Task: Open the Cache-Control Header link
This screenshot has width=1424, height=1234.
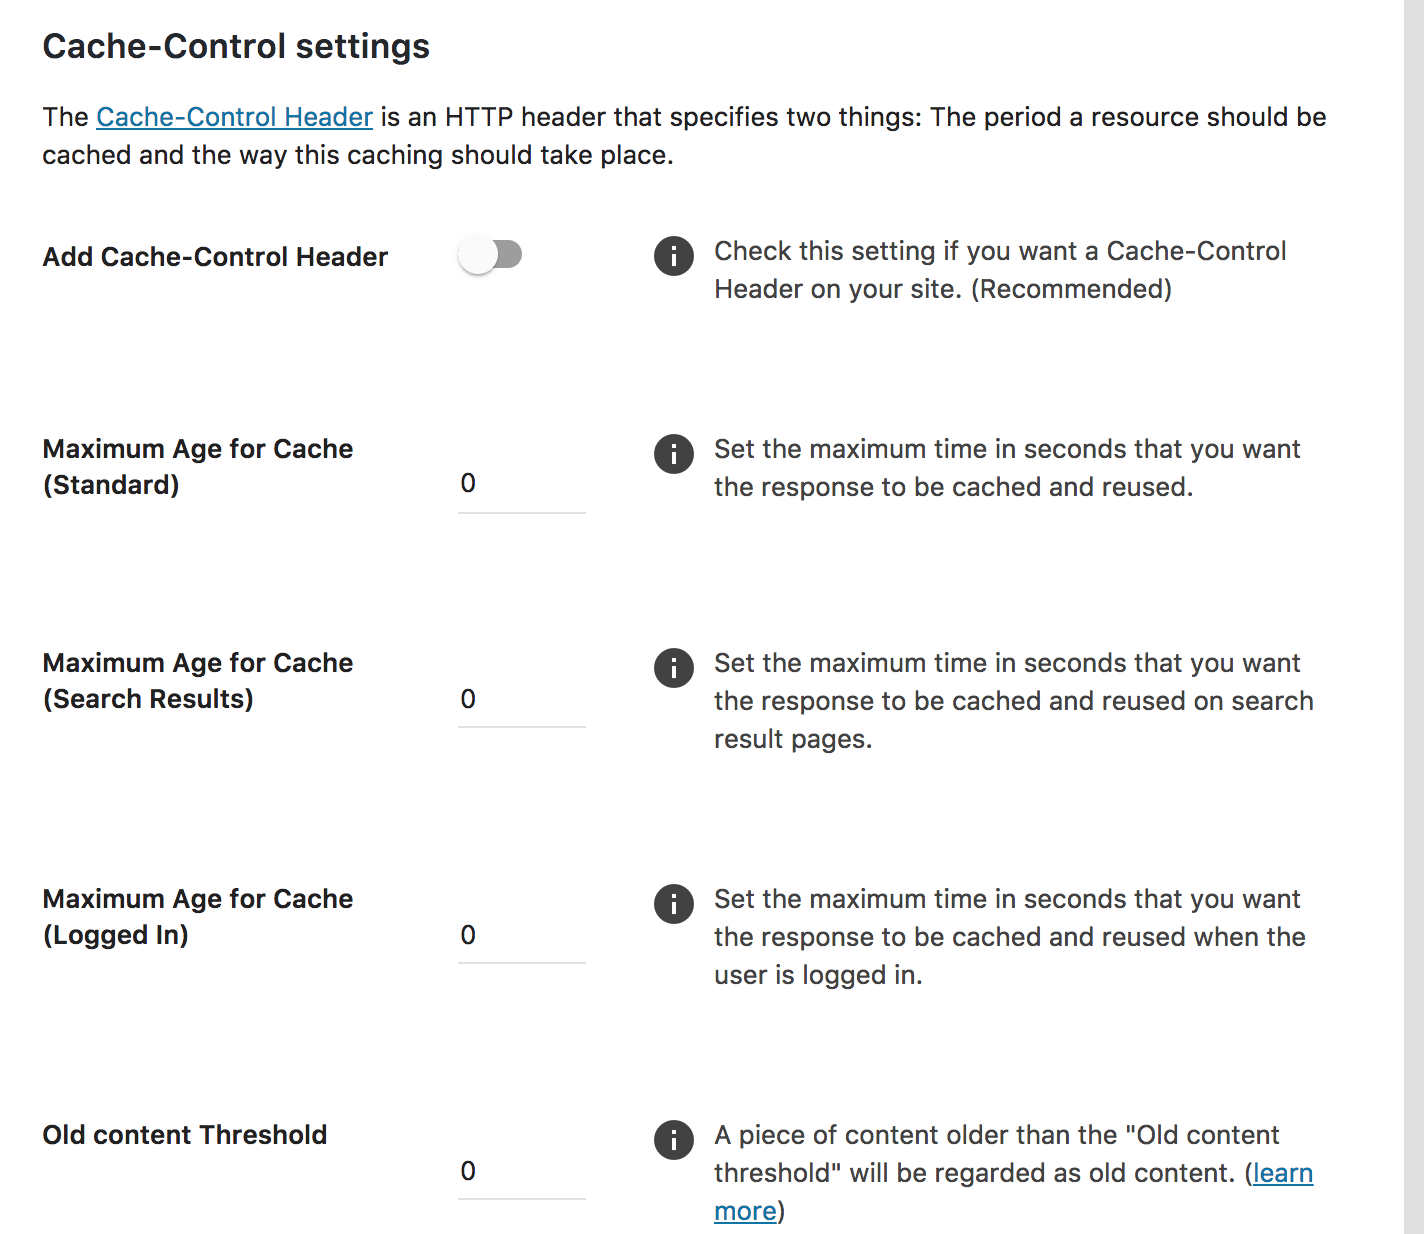Action: (x=234, y=117)
